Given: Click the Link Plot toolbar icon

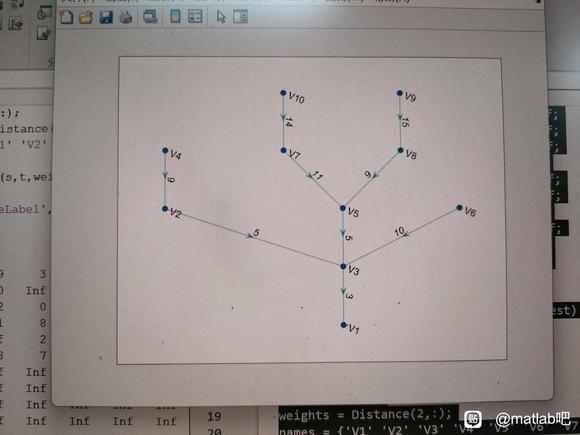Looking at the screenshot, I should [x=150, y=17].
